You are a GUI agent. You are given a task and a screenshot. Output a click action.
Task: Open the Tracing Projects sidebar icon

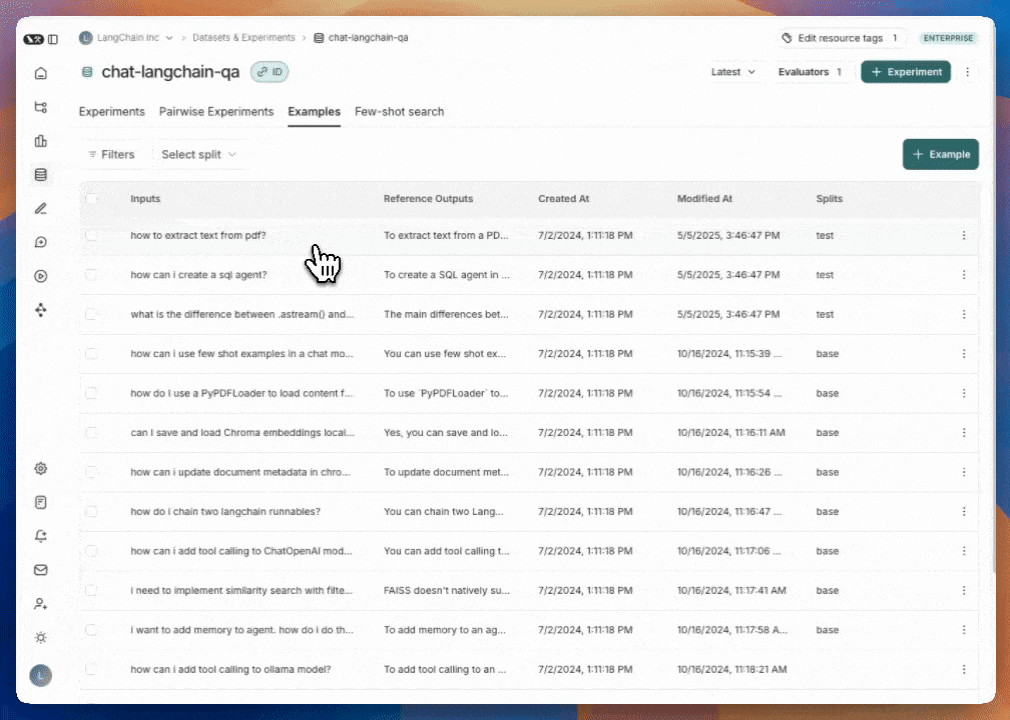(40, 107)
